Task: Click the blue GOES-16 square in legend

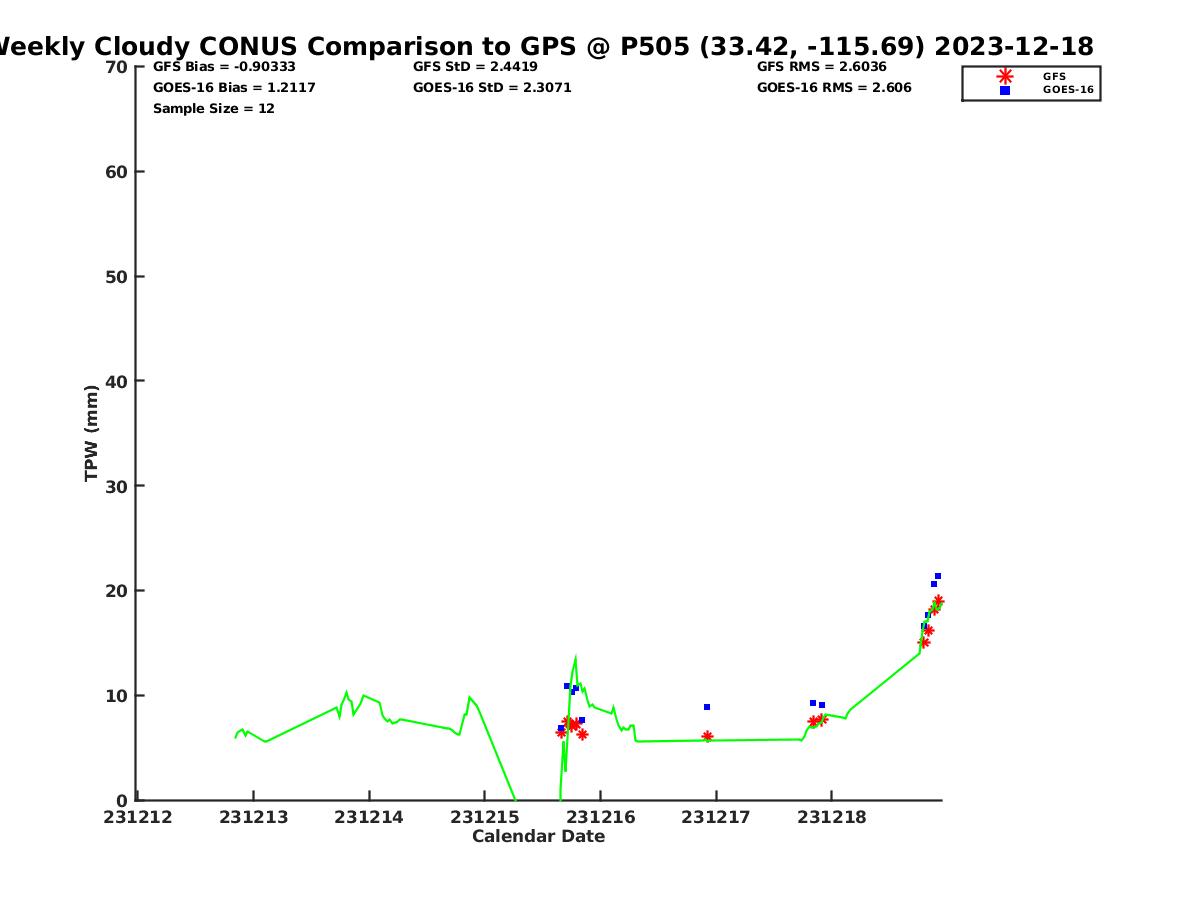Action: [1005, 90]
